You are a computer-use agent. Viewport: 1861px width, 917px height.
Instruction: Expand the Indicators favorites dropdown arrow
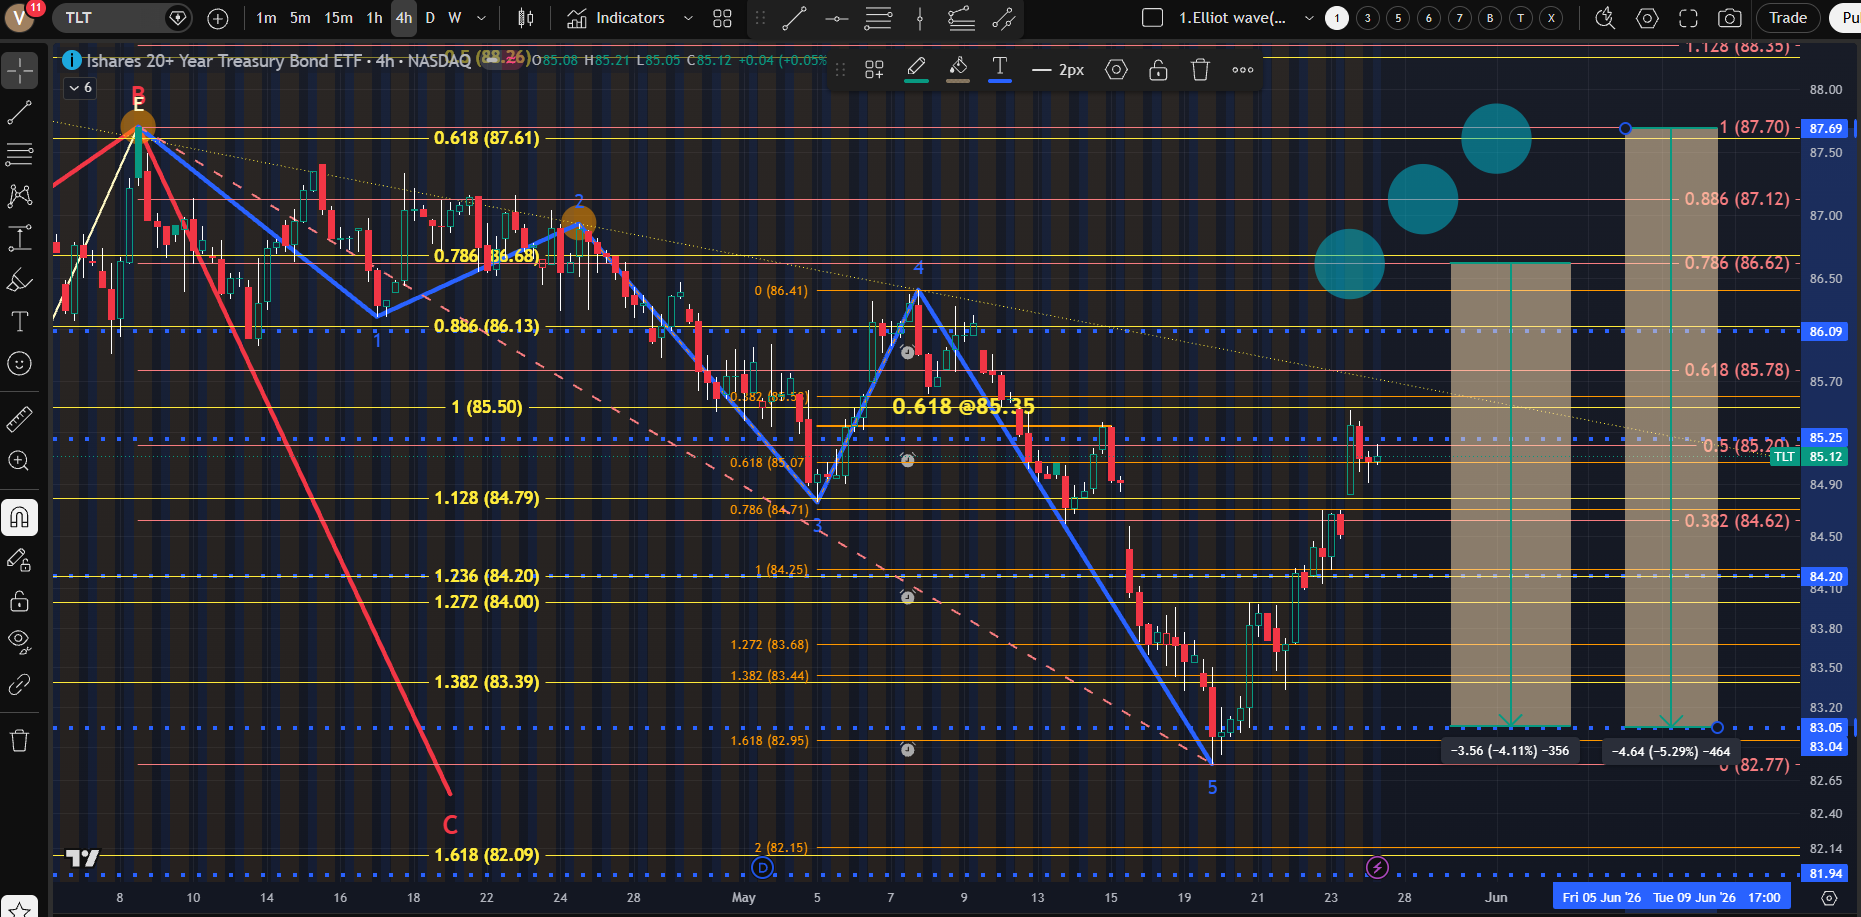tap(688, 18)
